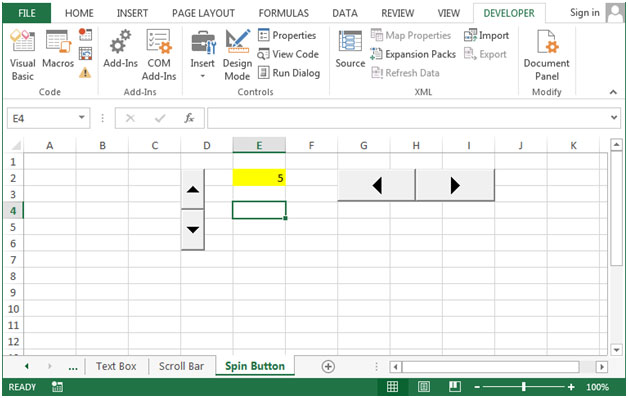Image resolution: width=628 pixels, height=398 pixels.
Task: Switch to the HOME tab
Action: coord(79,13)
